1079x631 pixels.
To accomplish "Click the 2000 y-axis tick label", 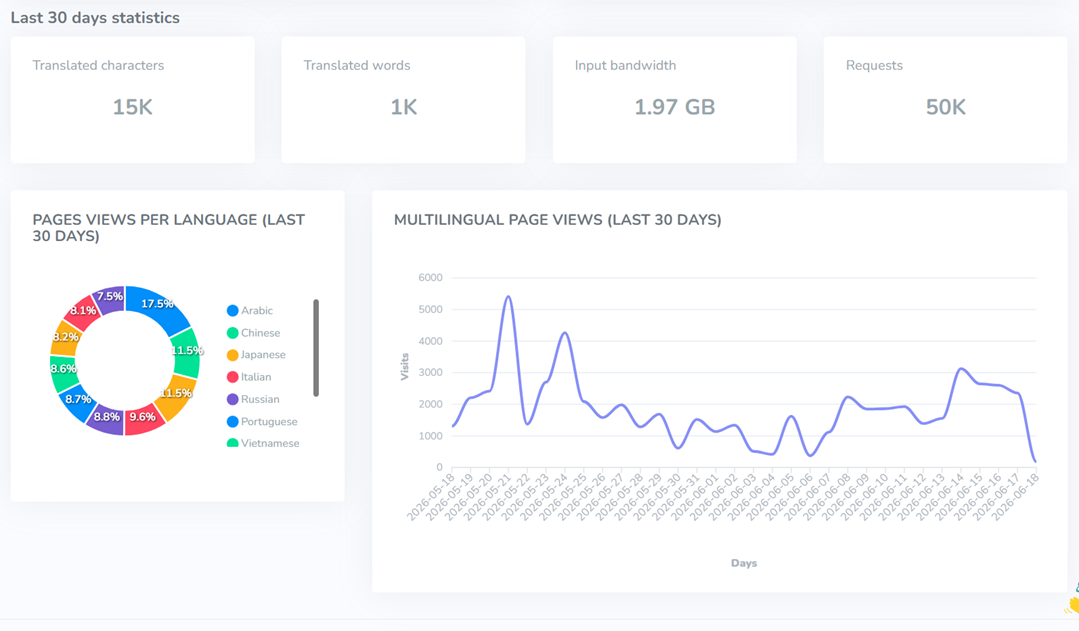I will pos(430,405).
